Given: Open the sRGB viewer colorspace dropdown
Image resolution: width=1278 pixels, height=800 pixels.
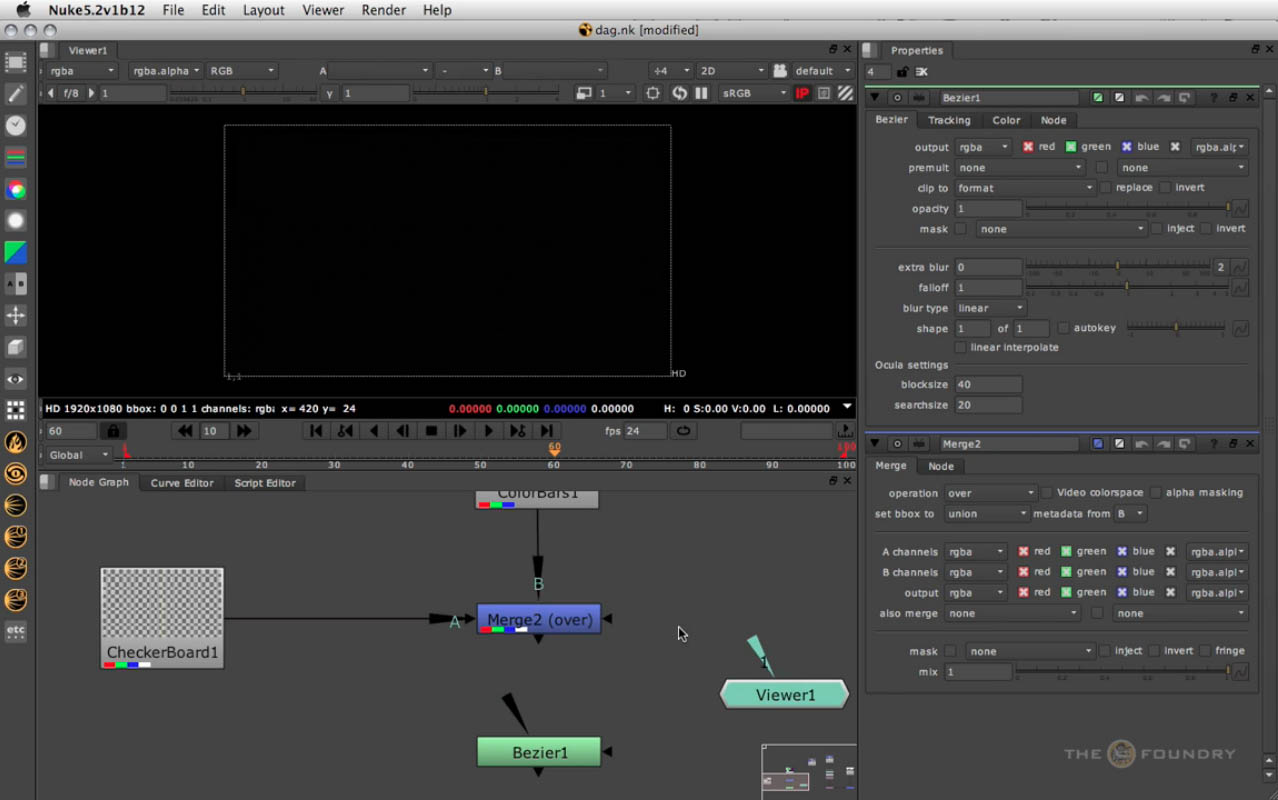Looking at the screenshot, I should click(x=753, y=92).
